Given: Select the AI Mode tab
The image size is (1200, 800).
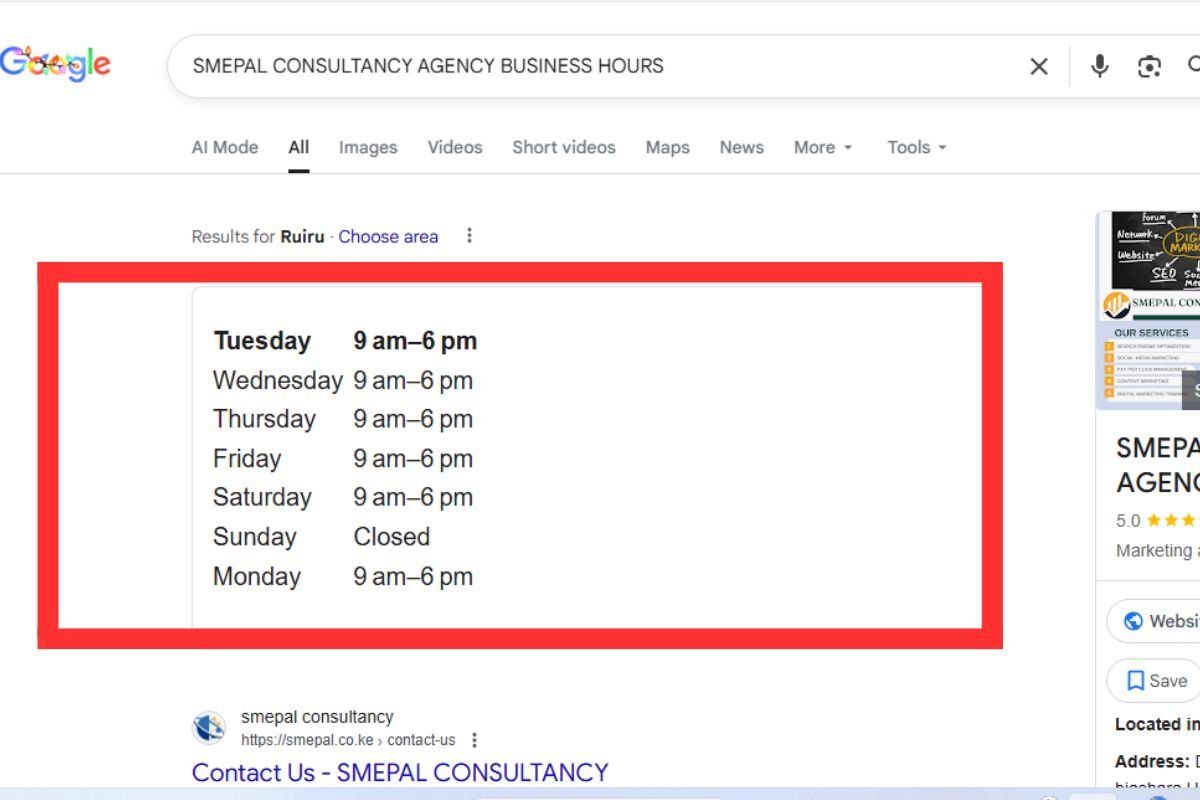Looking at the screenshot, I should tap(224, 147).
